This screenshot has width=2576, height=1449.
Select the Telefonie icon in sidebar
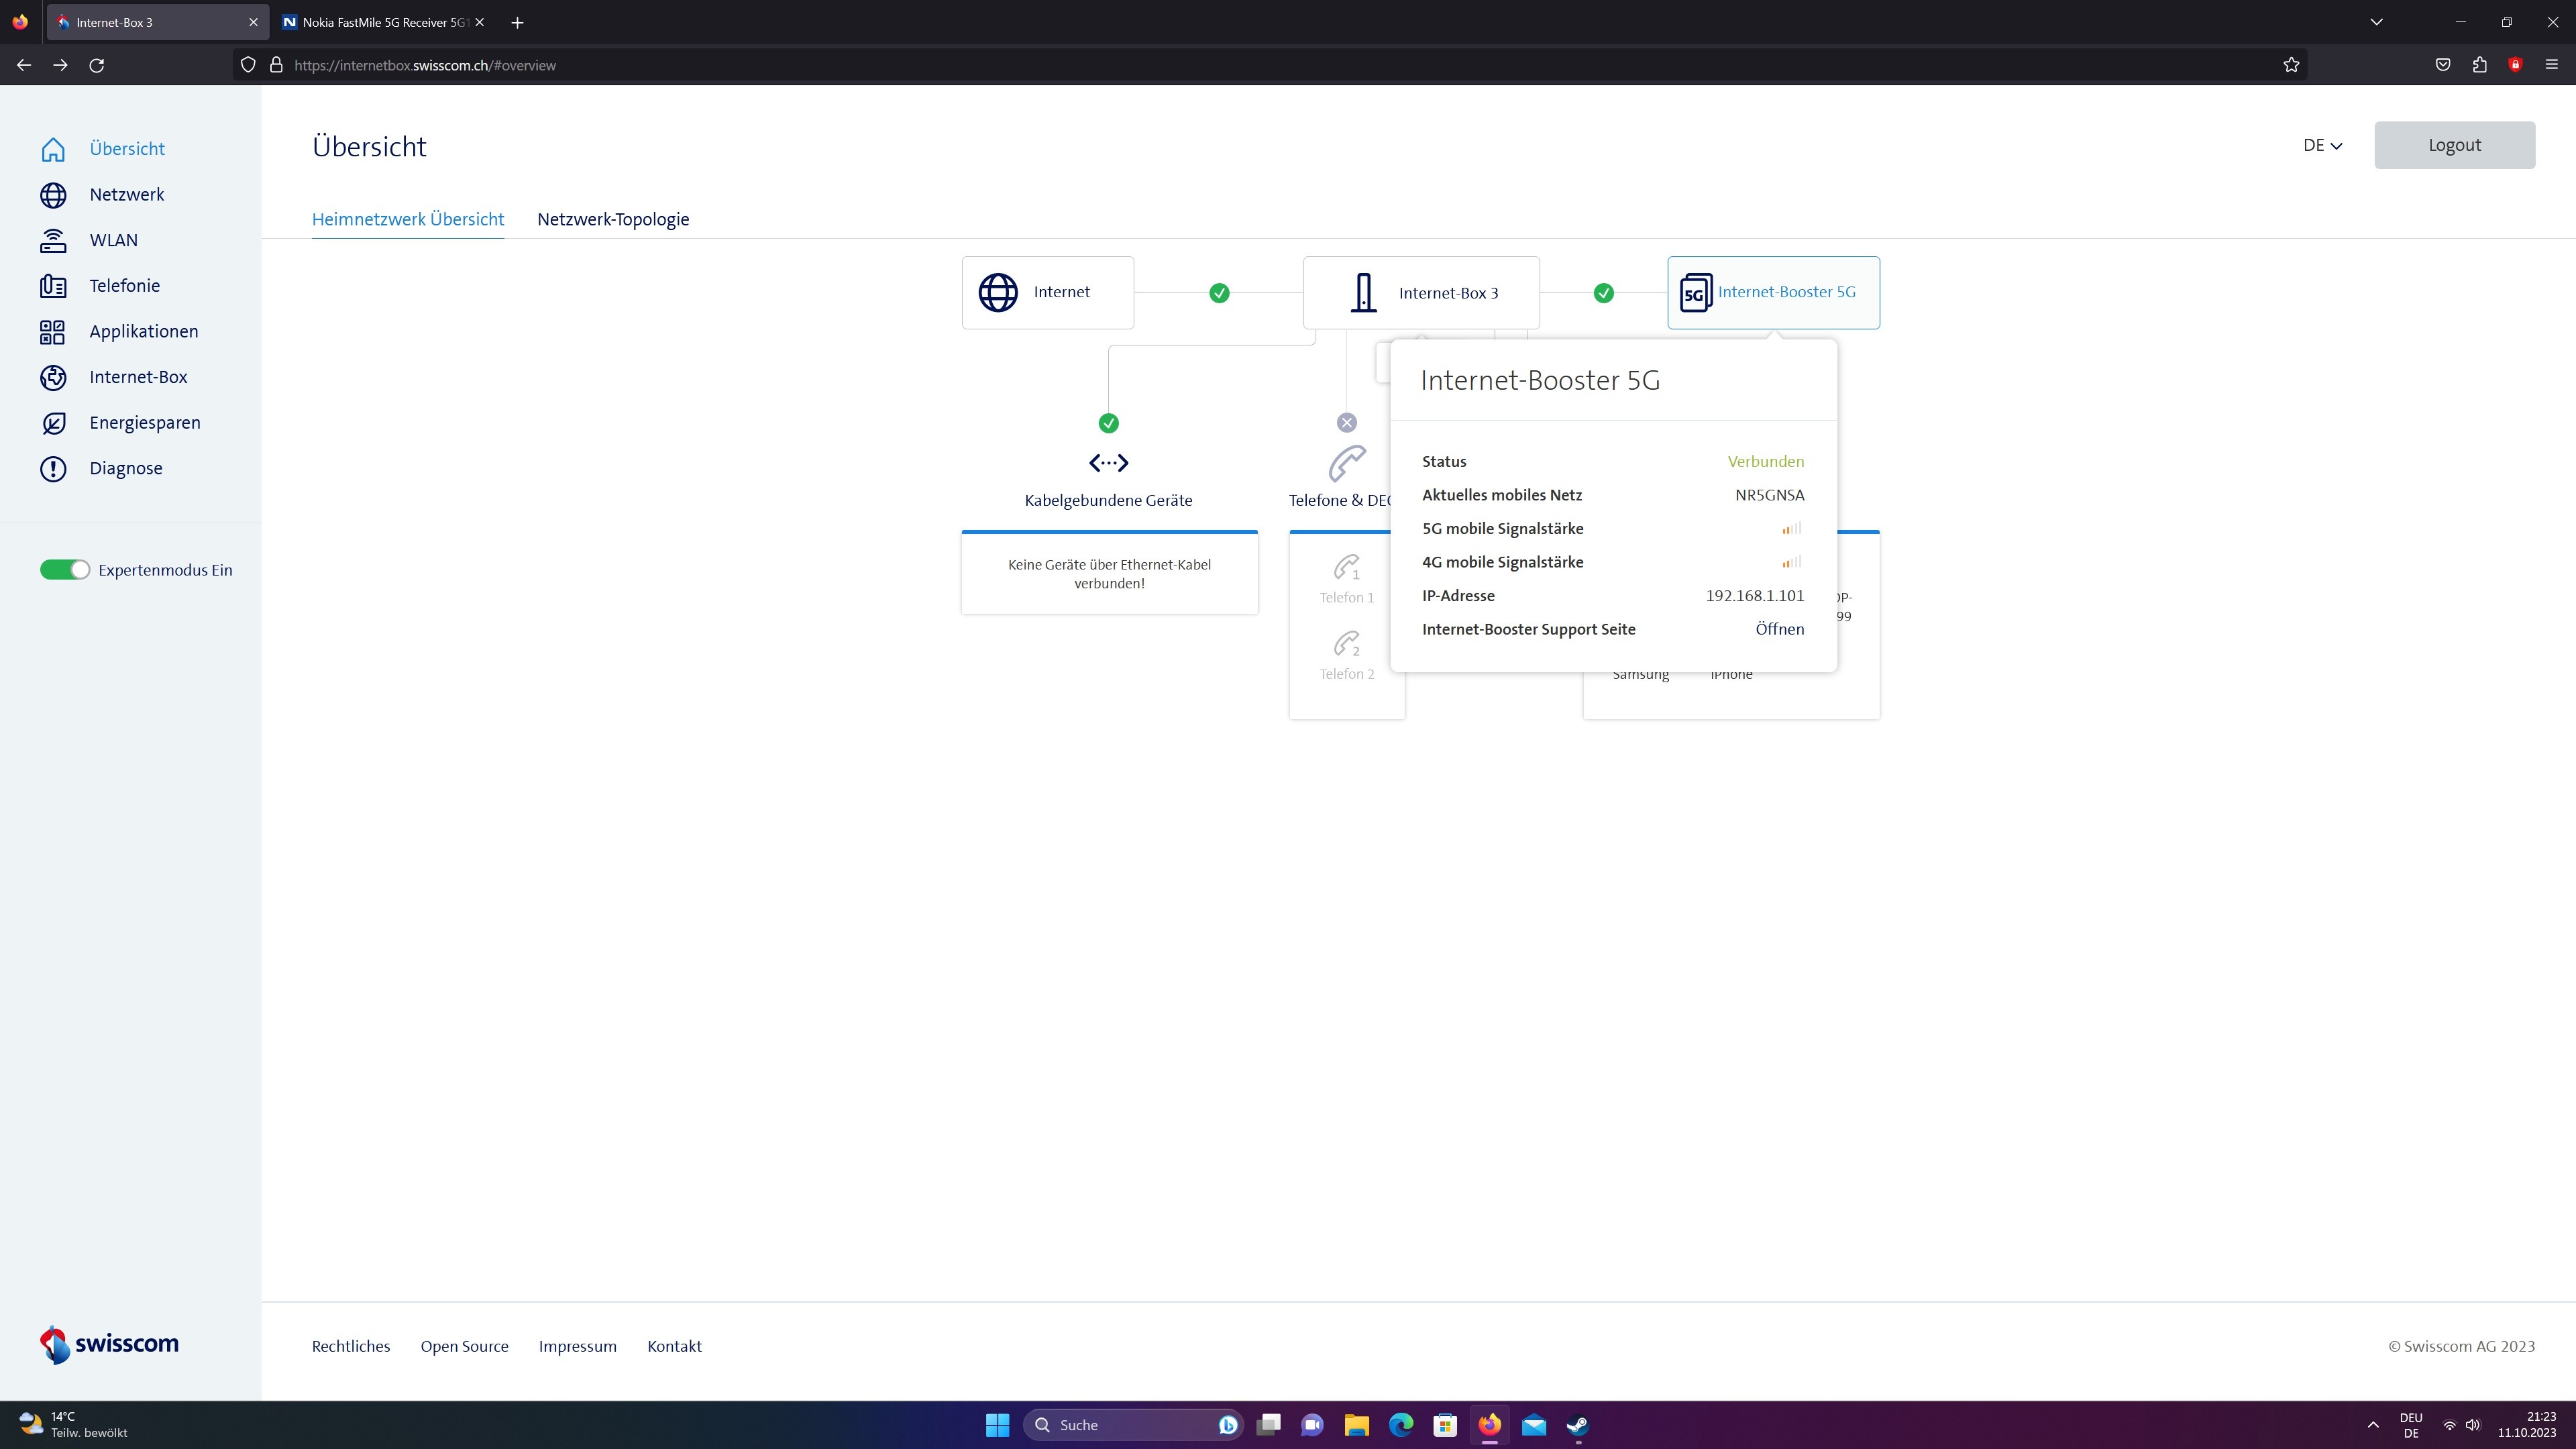click(x=53, y=286)
